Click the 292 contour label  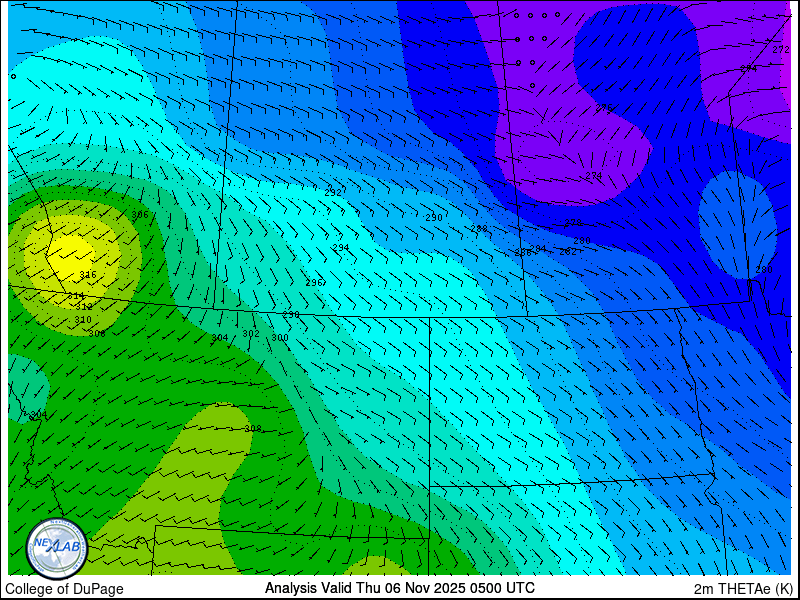[333, 193]
